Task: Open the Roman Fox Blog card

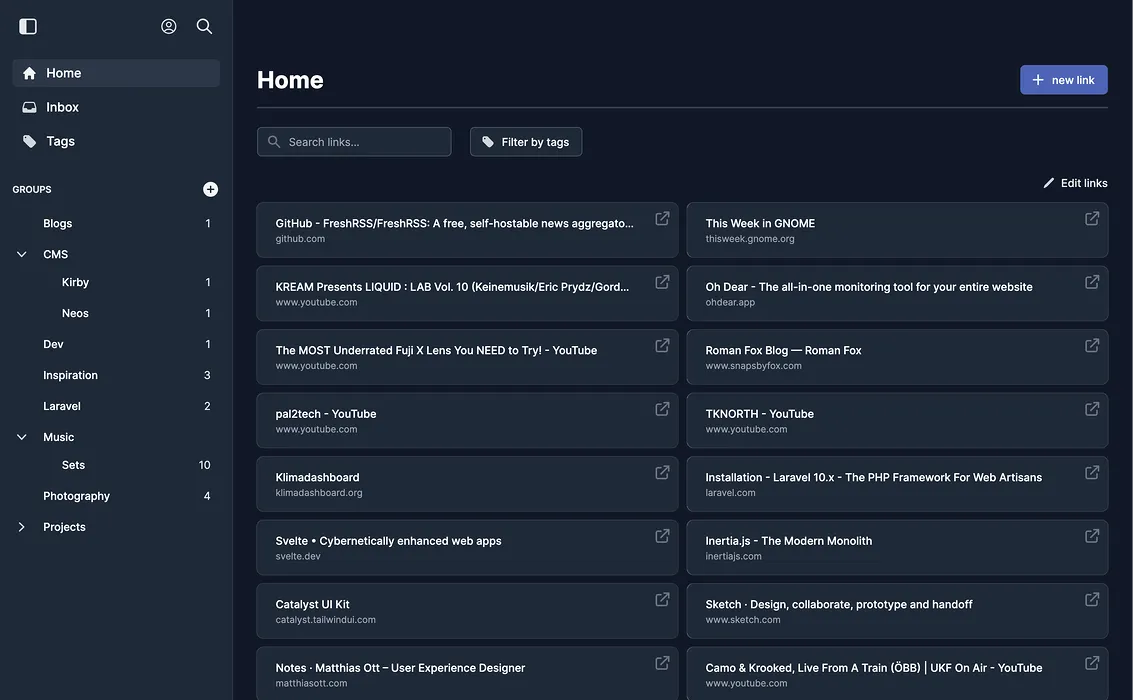Action: pyautogui.click(x=897, y=358)
